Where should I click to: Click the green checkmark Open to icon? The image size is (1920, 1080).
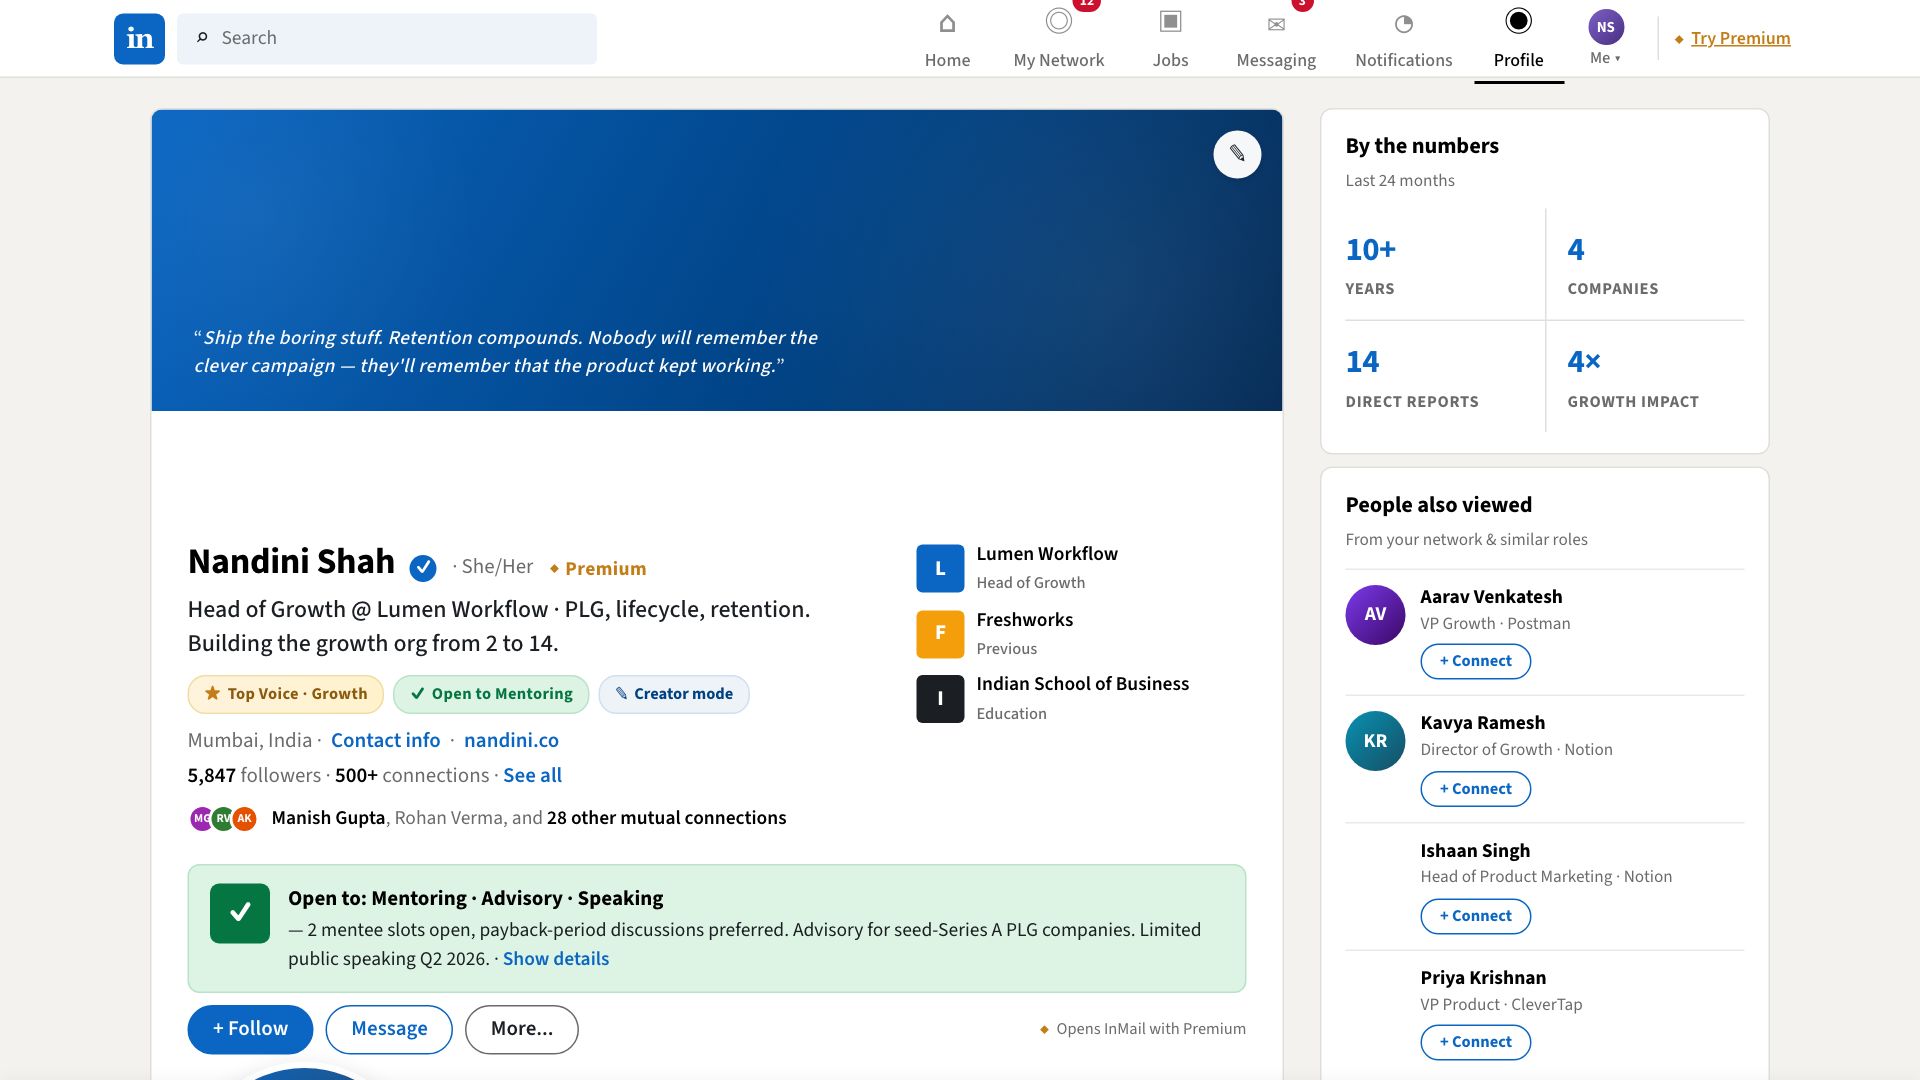point(240,913)
